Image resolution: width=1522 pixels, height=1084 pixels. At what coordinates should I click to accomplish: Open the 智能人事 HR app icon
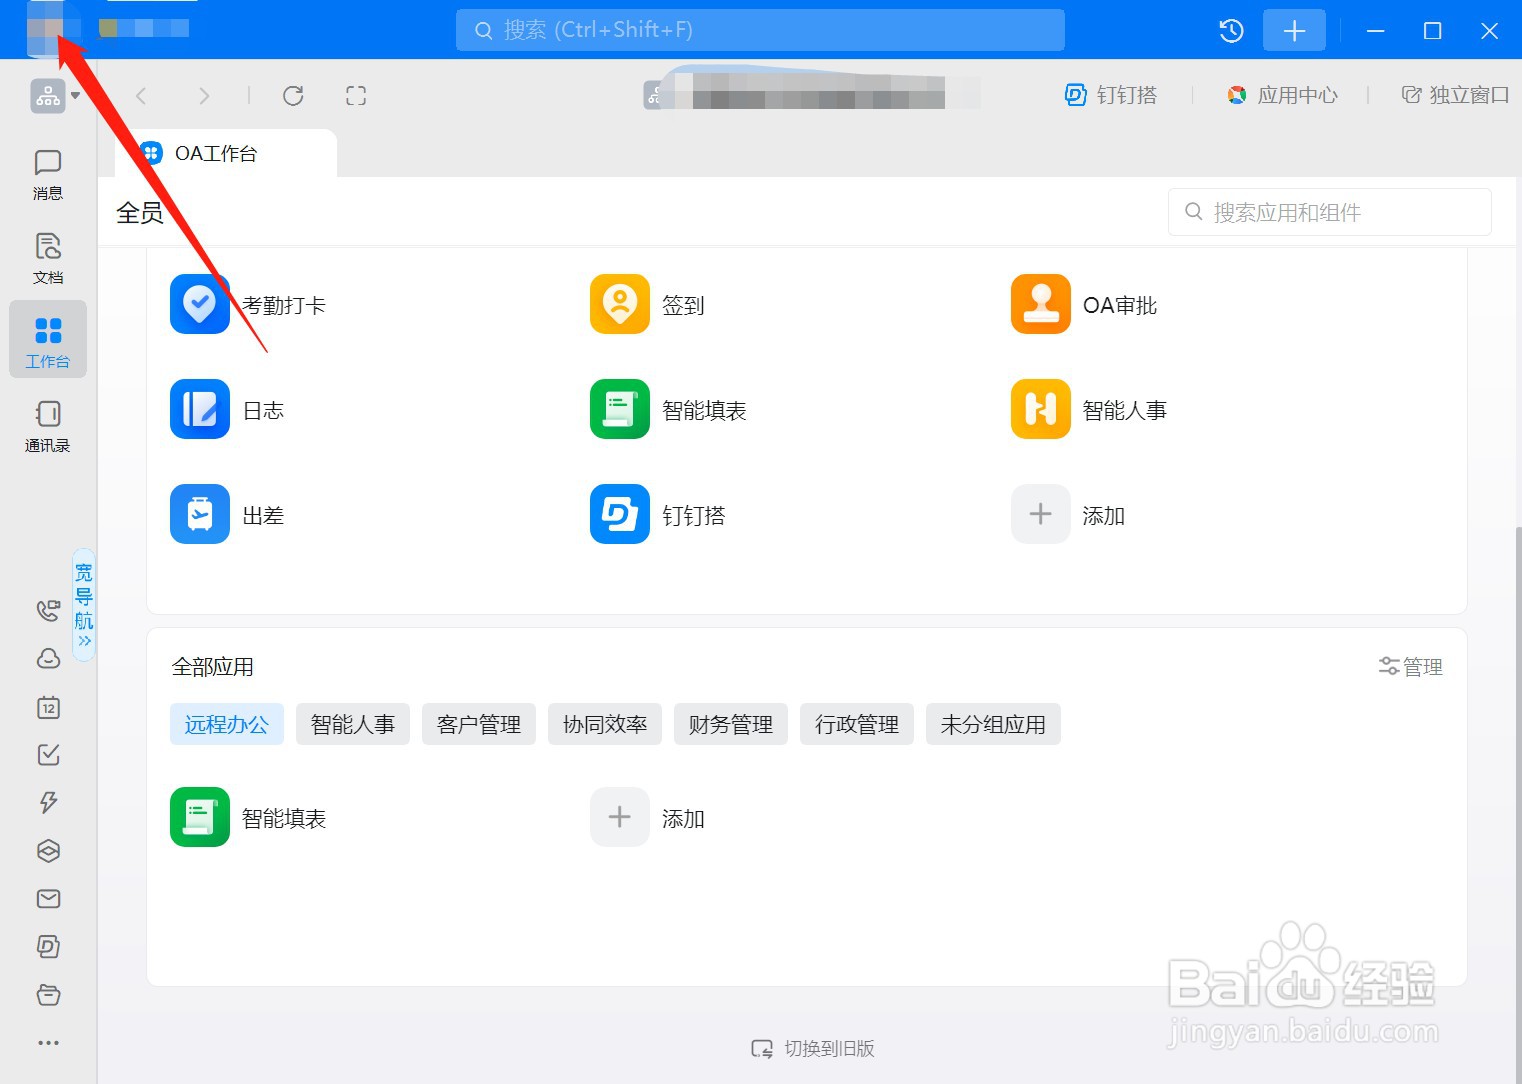1040,409
